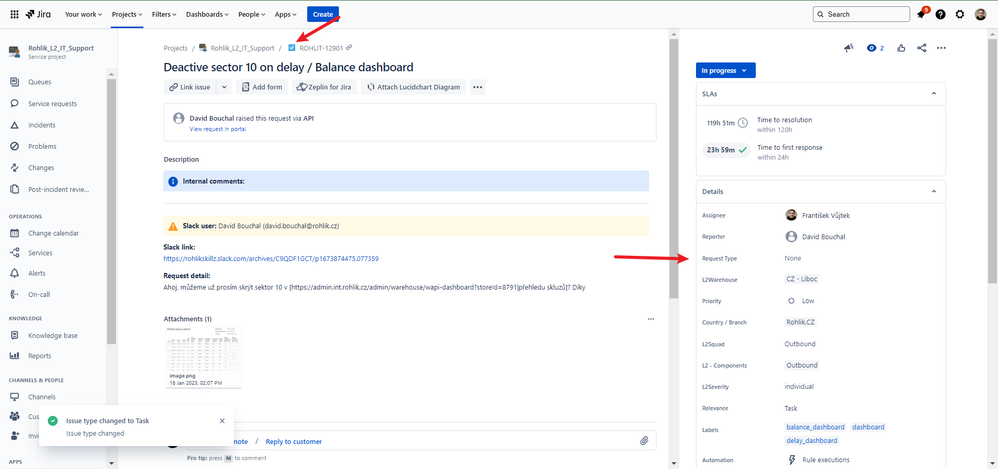Open more toolbar actions ellipsis button

click(x=478, y=87)
